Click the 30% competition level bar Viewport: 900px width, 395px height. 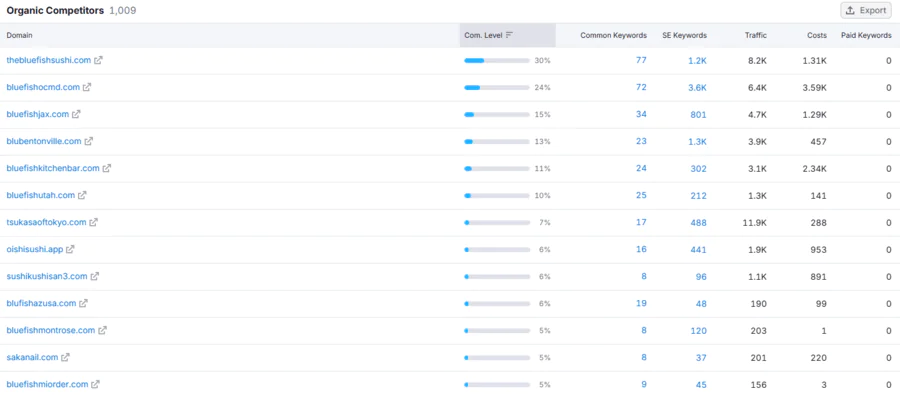coord(496,60)
